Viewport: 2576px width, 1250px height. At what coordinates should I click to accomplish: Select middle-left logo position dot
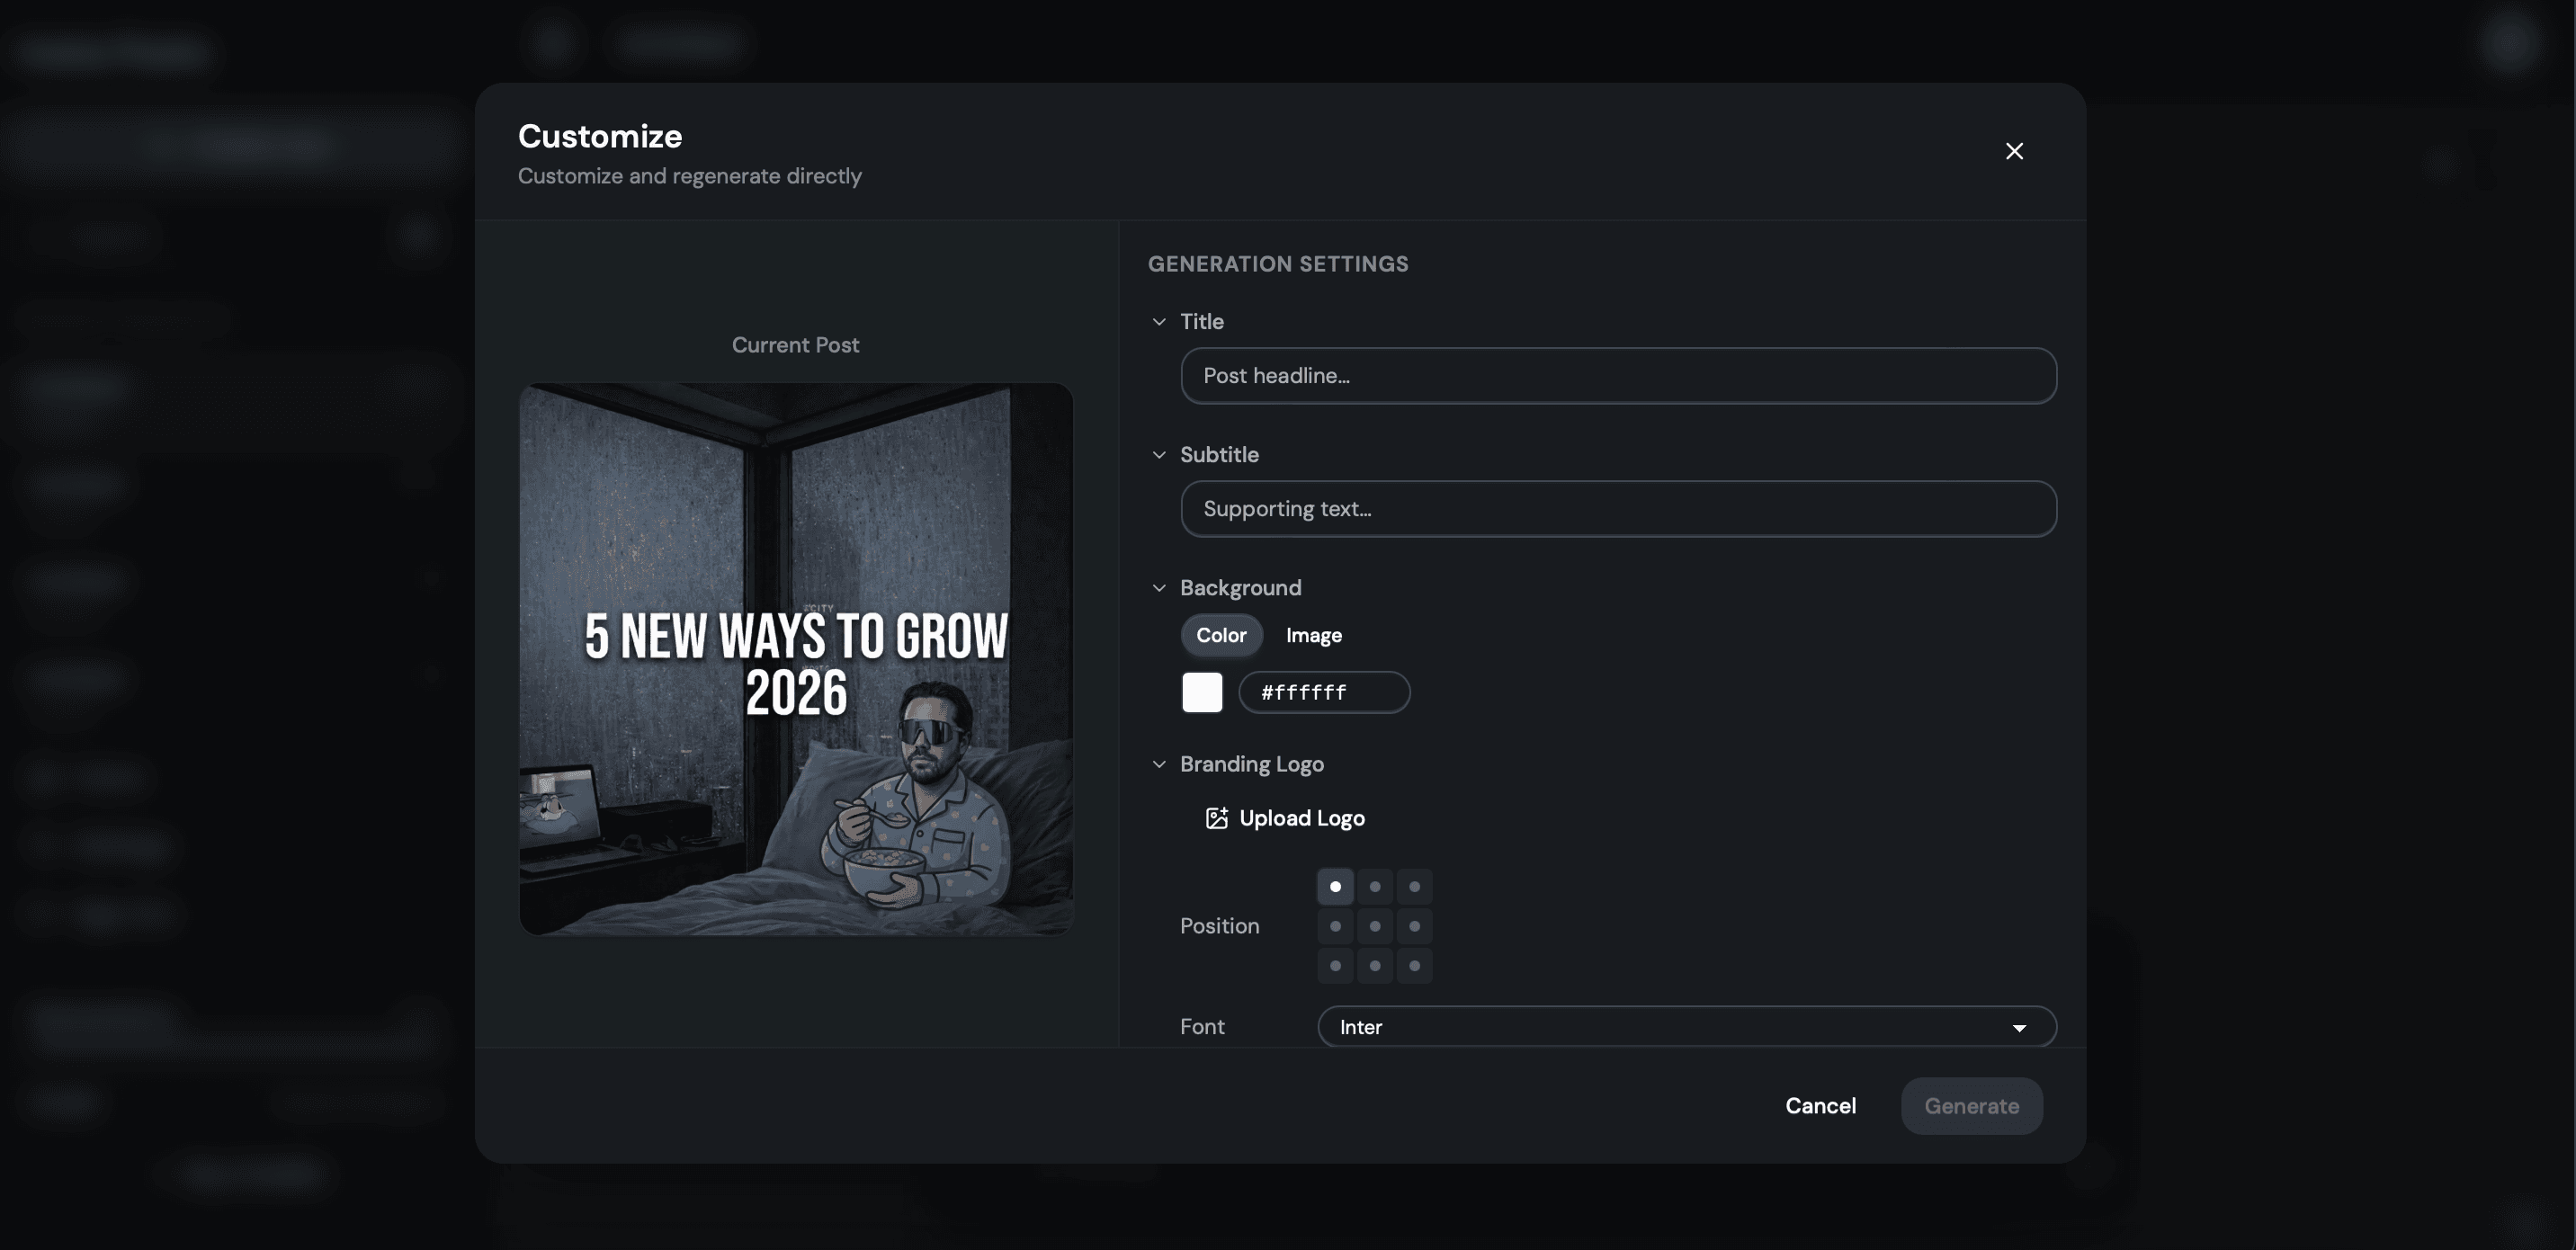point(1335,926)
